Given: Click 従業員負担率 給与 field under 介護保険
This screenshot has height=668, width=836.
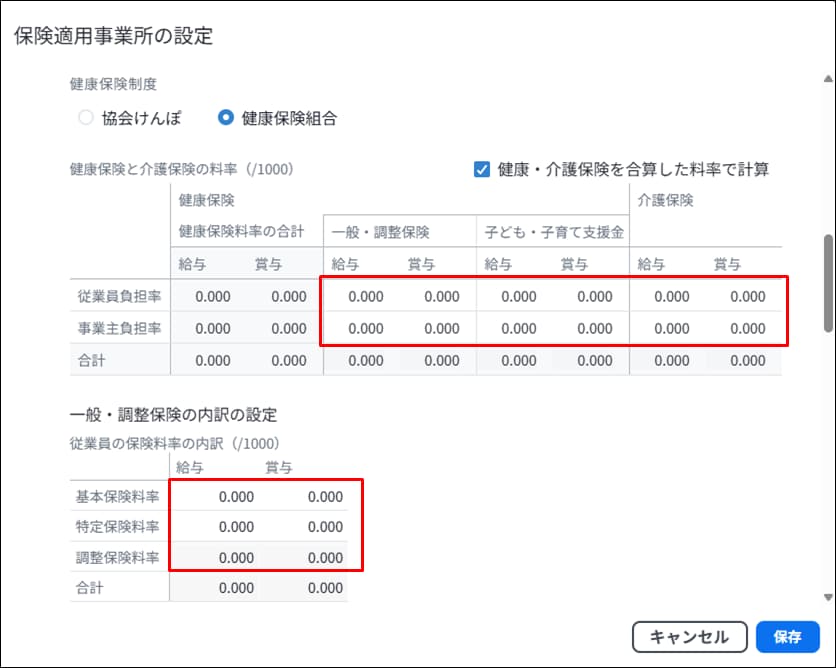Looking at the screenshot, I should coord(669,296).
